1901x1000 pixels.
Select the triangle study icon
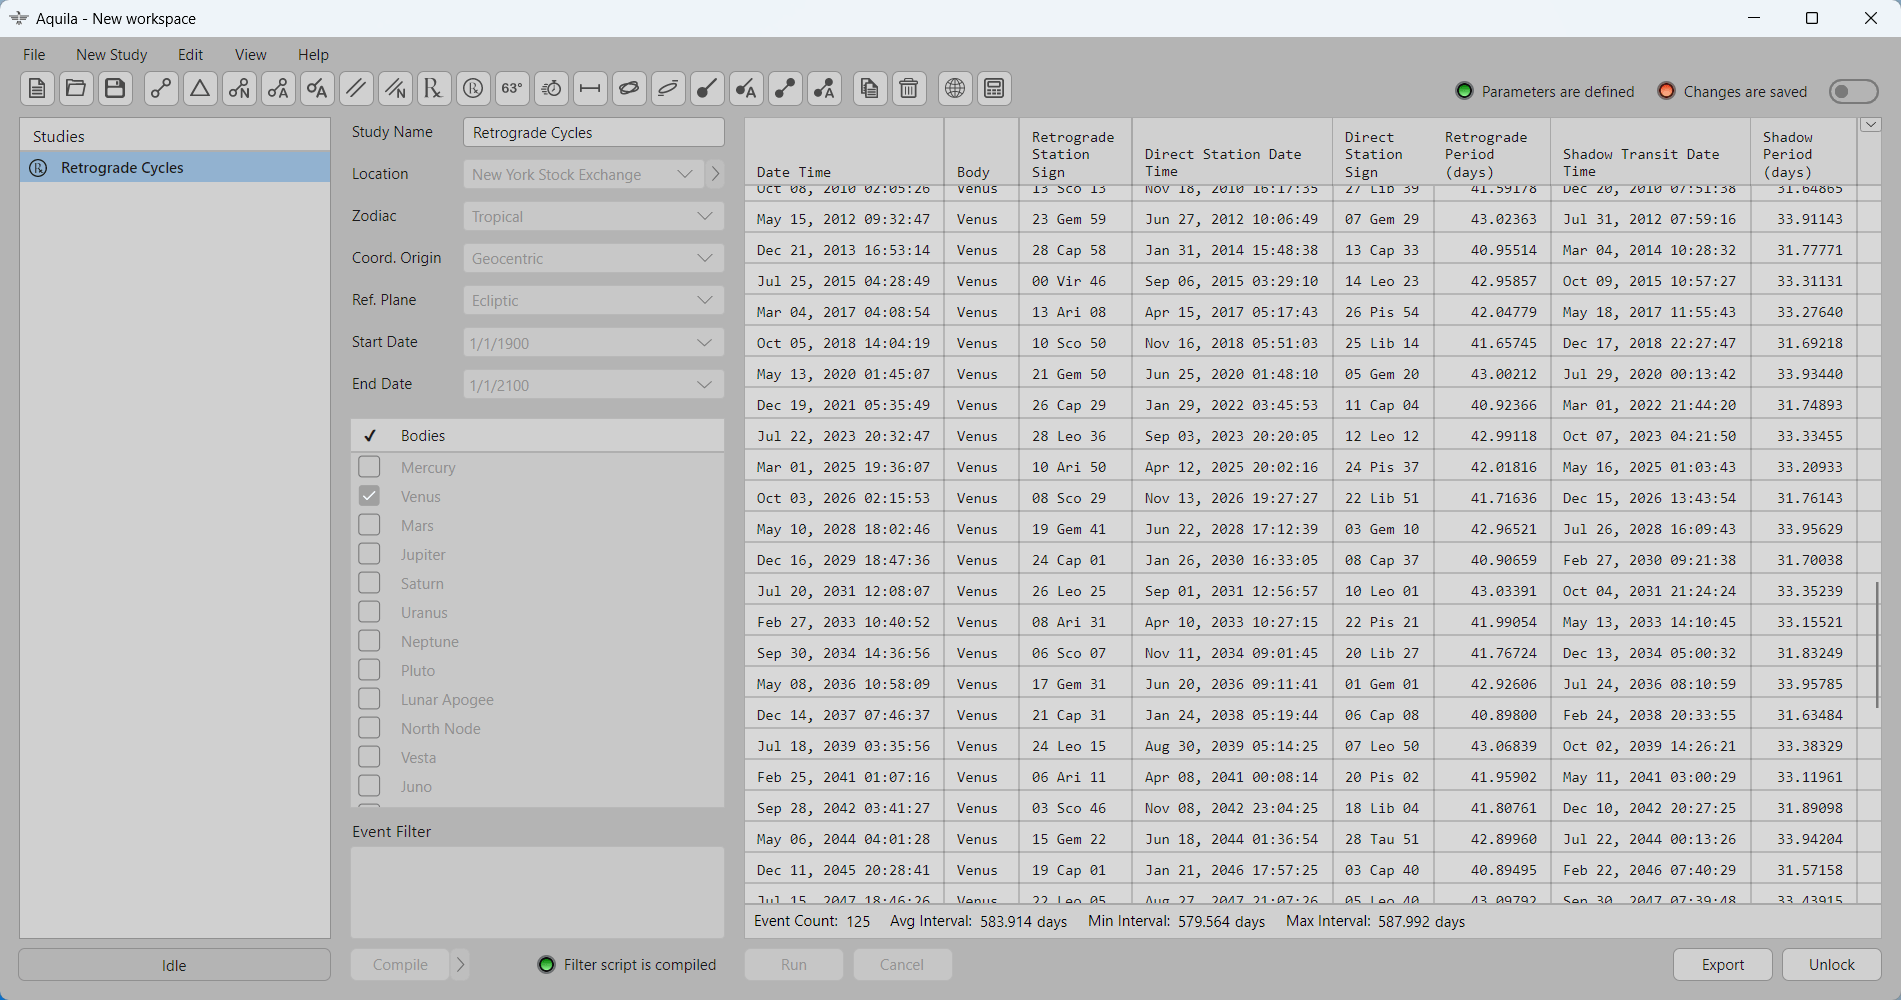(x=200, y=89)
